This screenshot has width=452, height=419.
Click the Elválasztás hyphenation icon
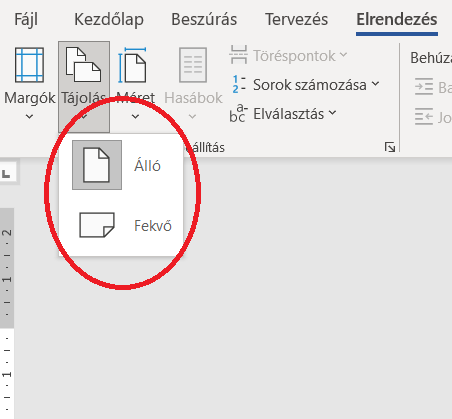(238, 113)
